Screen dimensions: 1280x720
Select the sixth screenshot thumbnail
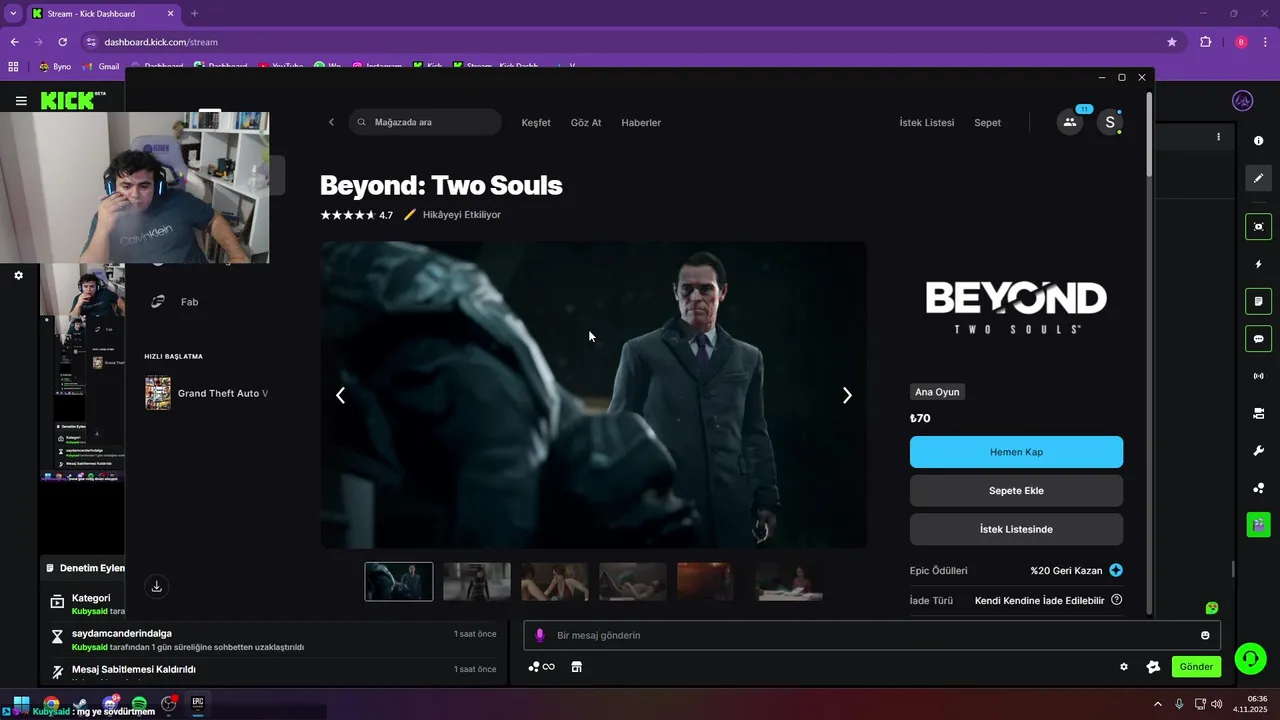pyautogui.click(x=789, y=581)
